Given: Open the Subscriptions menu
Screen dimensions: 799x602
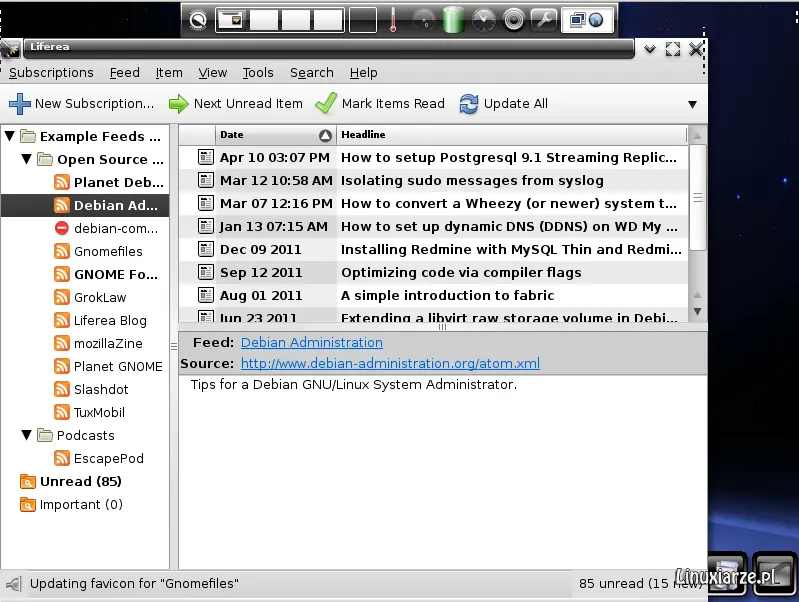Looking at the screenshot, I should coord(51,73).
